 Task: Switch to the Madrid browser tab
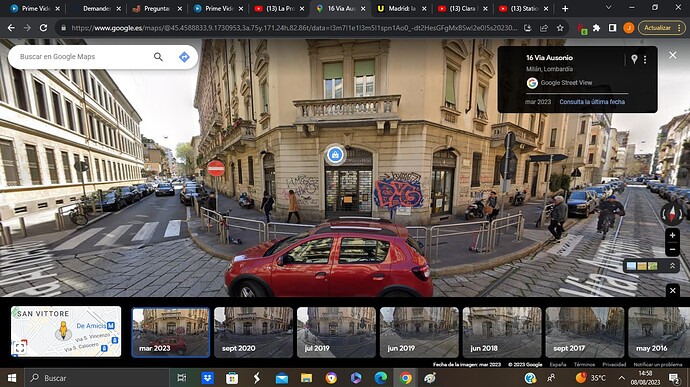[x=402, y=8]
